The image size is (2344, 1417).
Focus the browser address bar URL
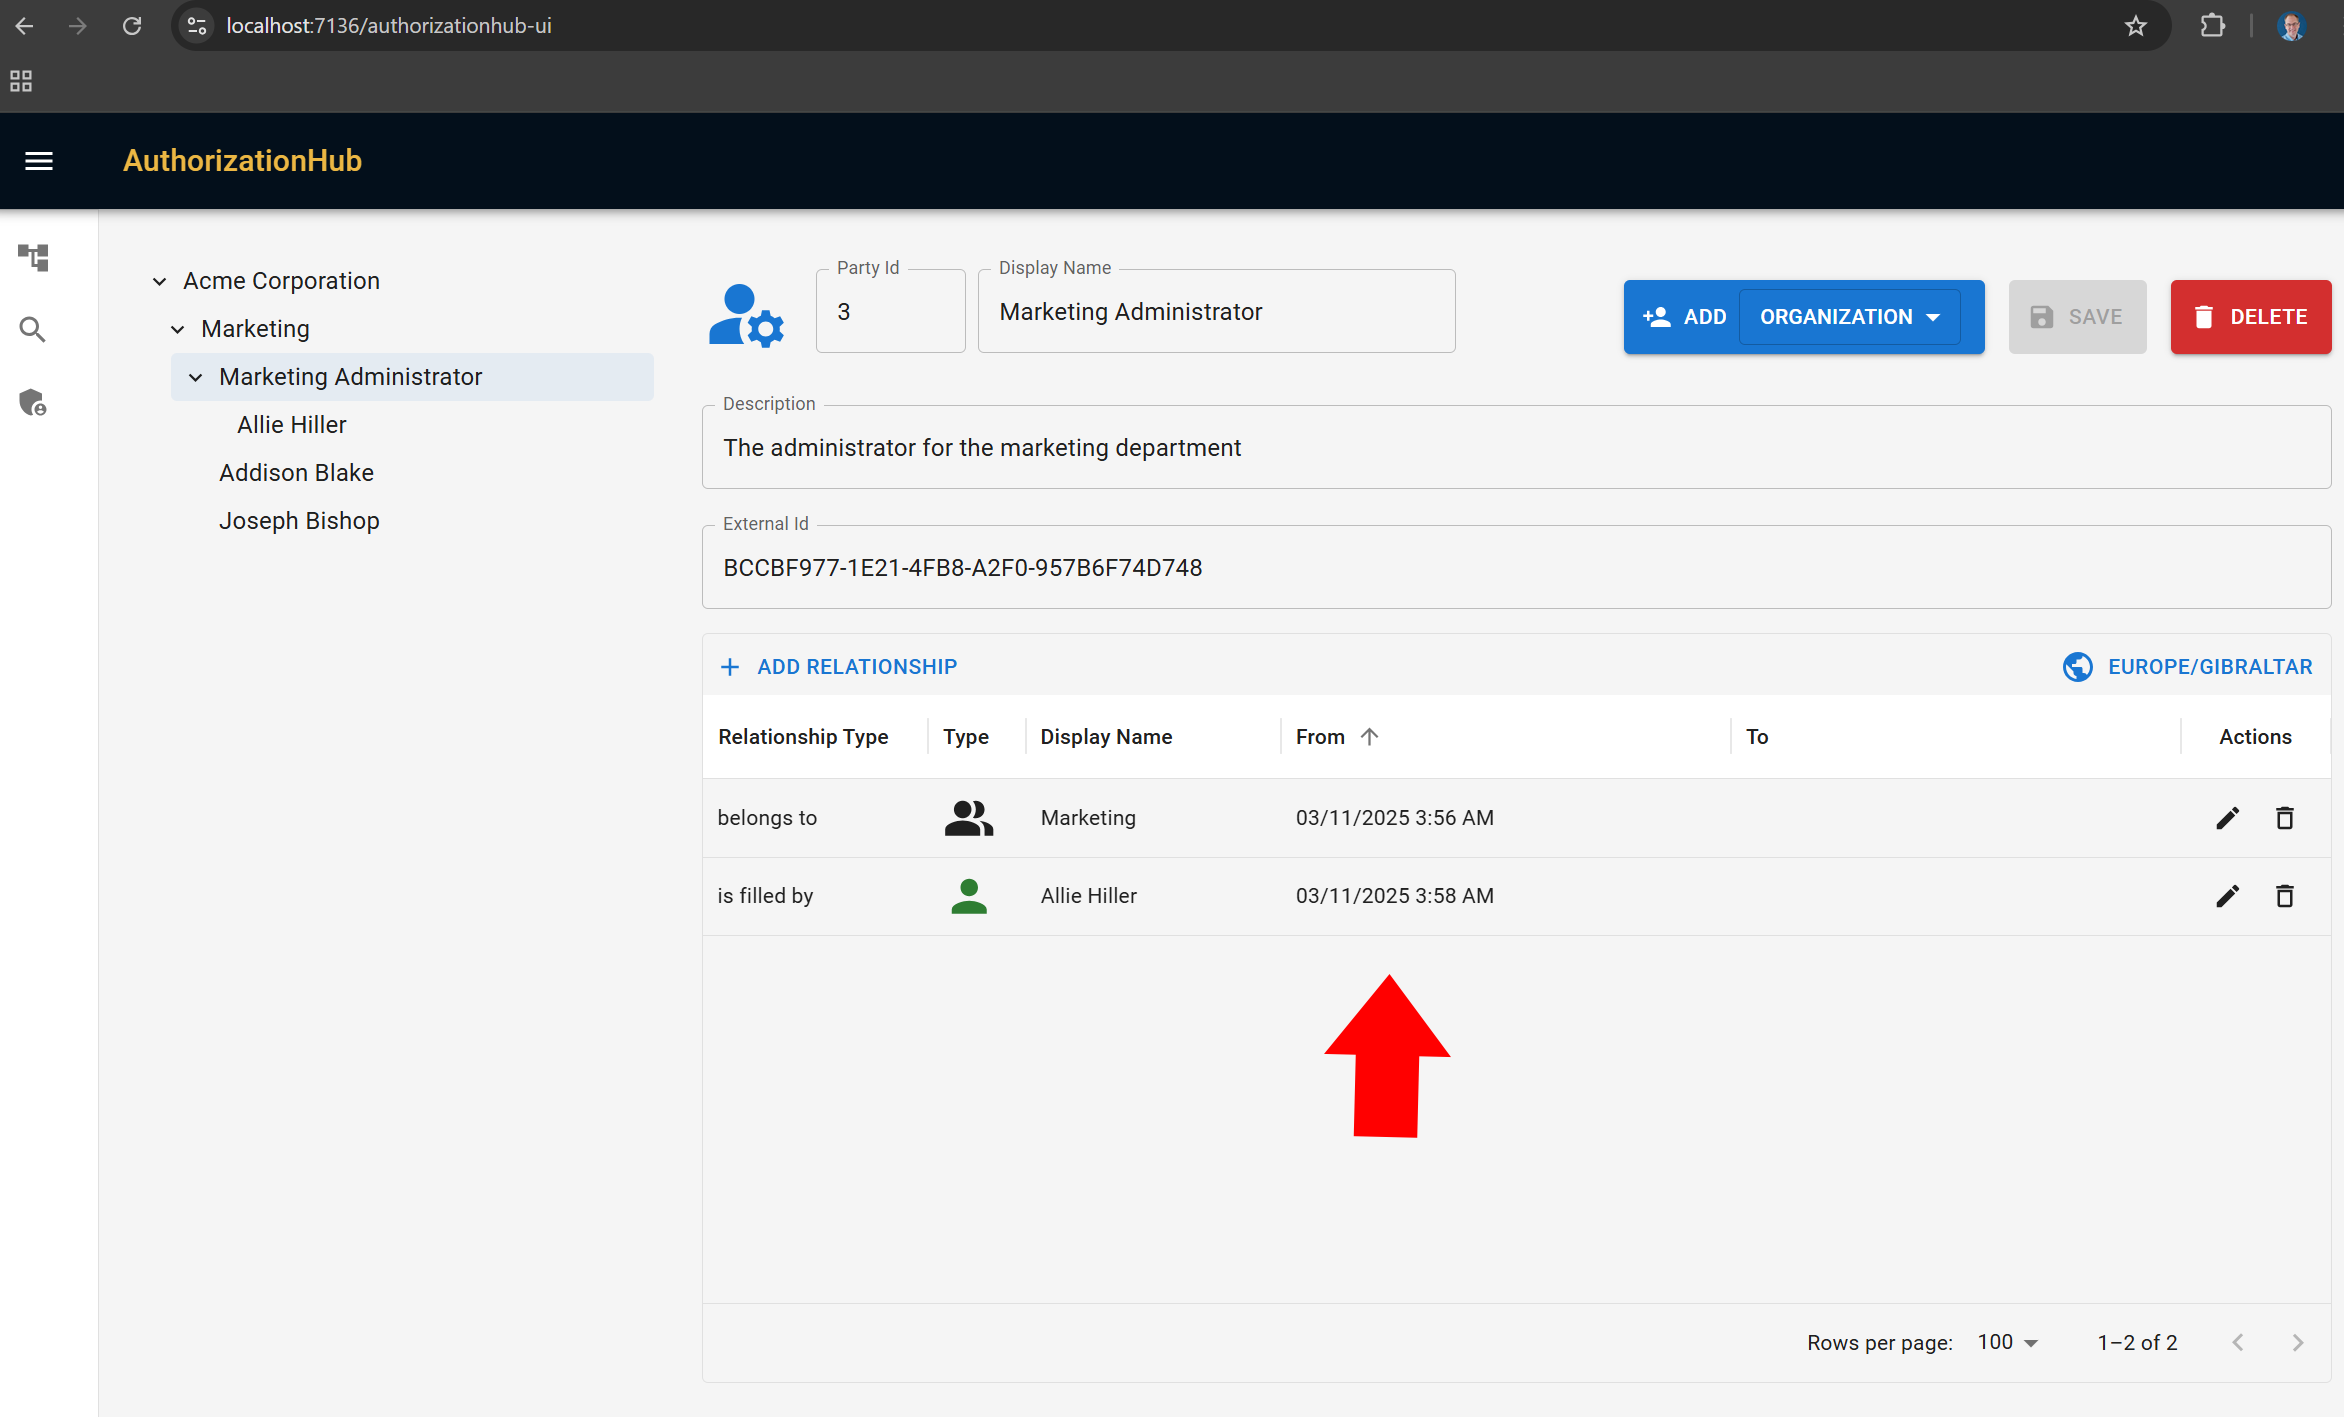(x=389, y=26)
